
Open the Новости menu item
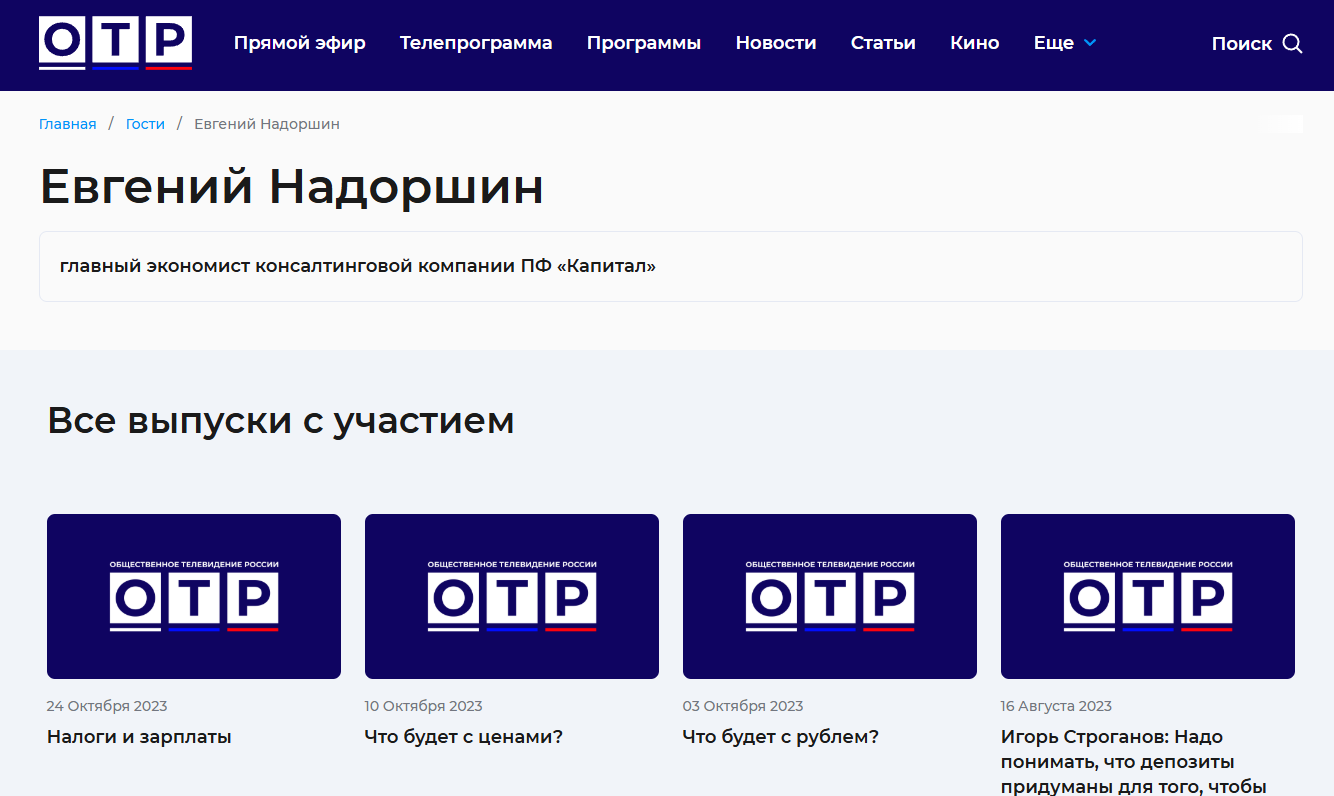776,43
